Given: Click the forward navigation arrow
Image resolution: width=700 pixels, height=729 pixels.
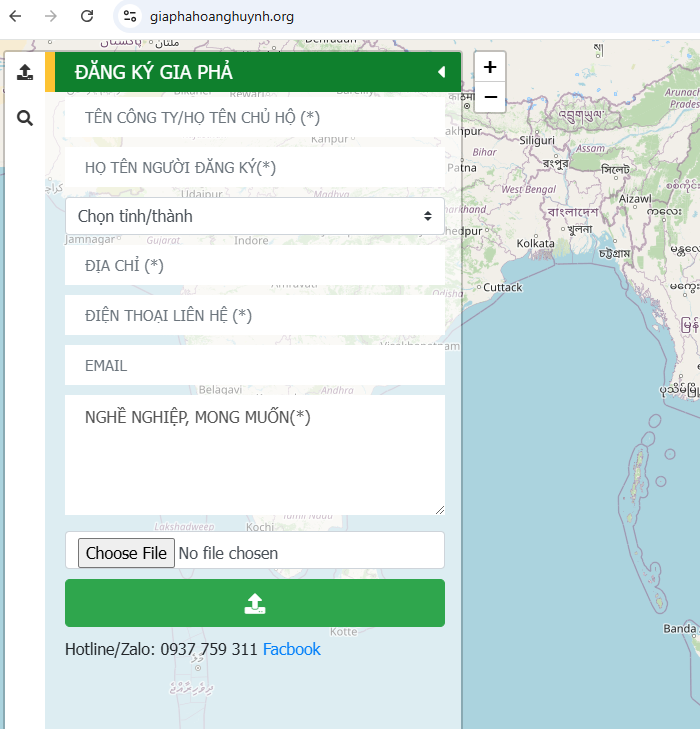Looking at the screenshot, I should (x=51, y=16).
